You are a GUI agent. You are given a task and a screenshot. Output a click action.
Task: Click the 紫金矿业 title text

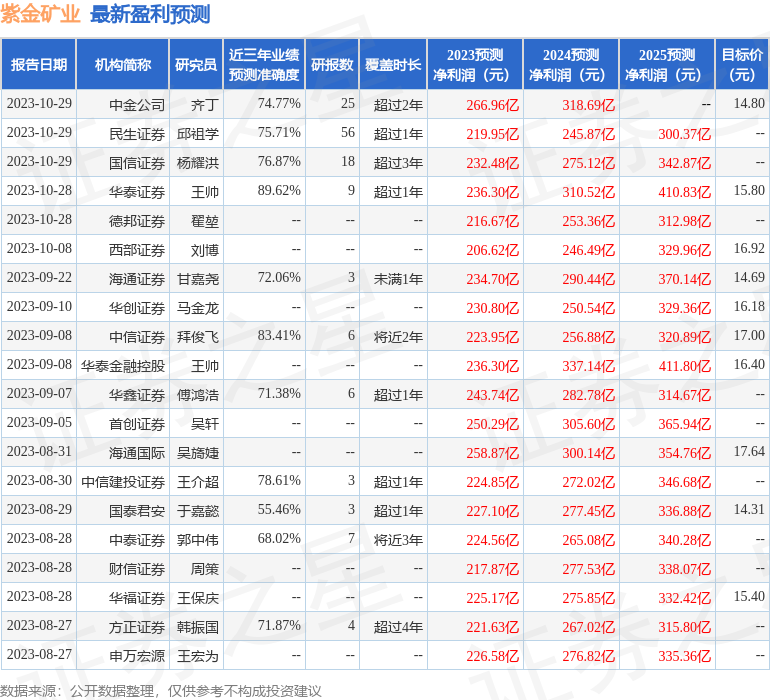40,14
